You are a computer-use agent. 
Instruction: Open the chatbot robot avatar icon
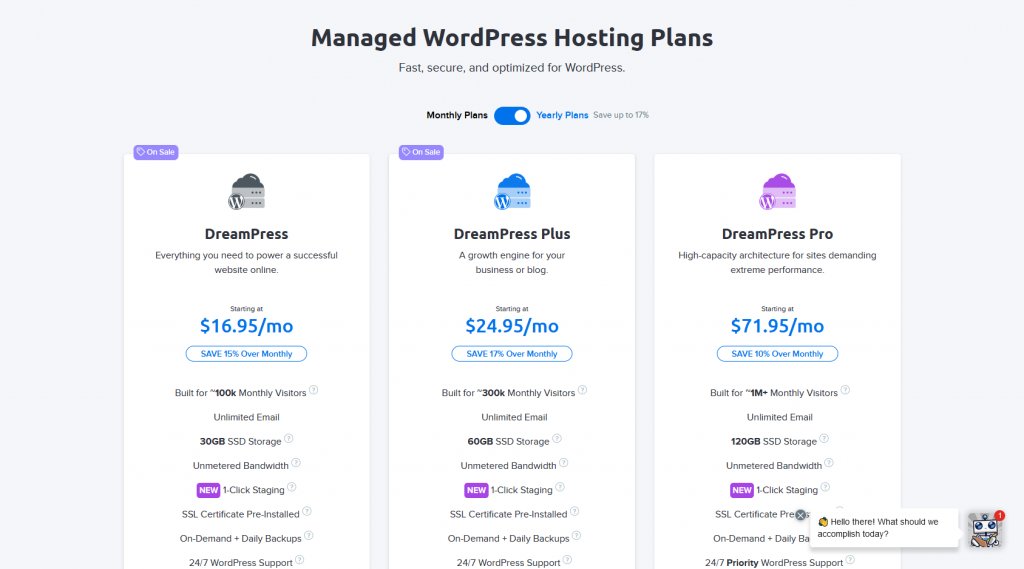tap(985, 529)
